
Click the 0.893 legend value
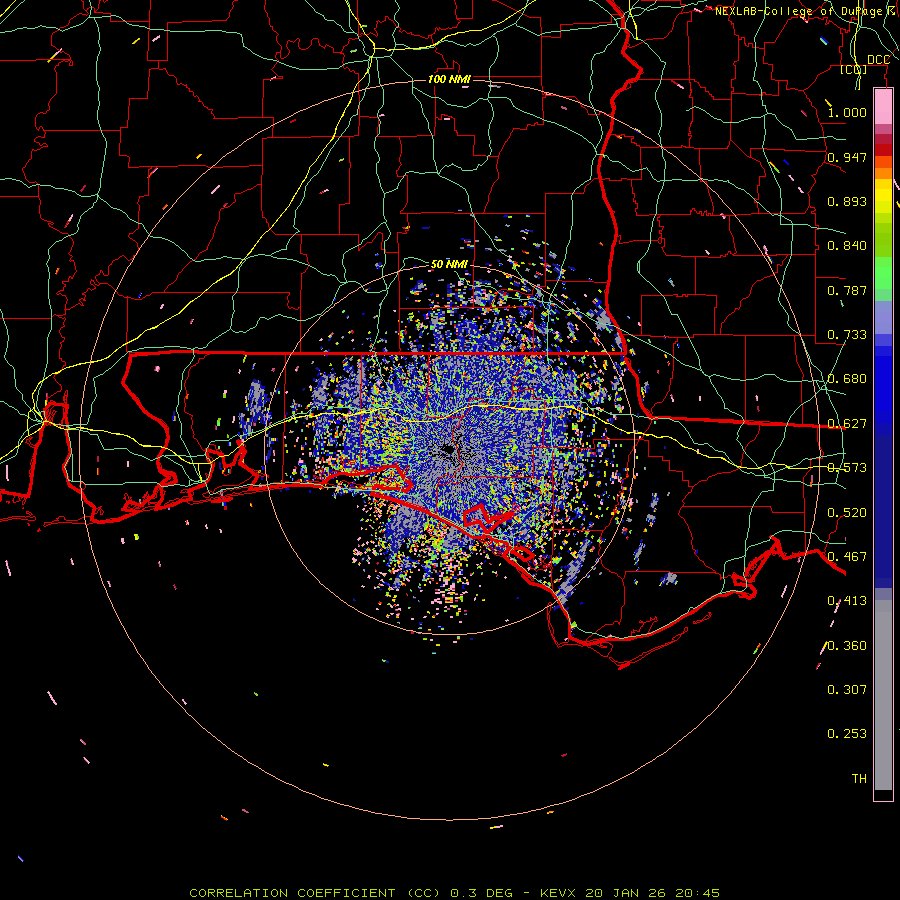pos(847,201)
